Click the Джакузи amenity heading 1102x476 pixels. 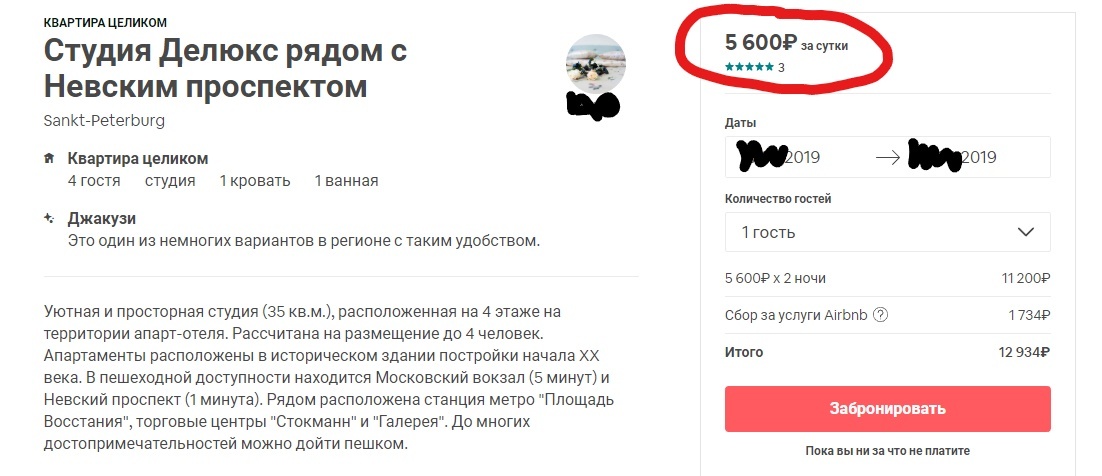click(101, 218)
